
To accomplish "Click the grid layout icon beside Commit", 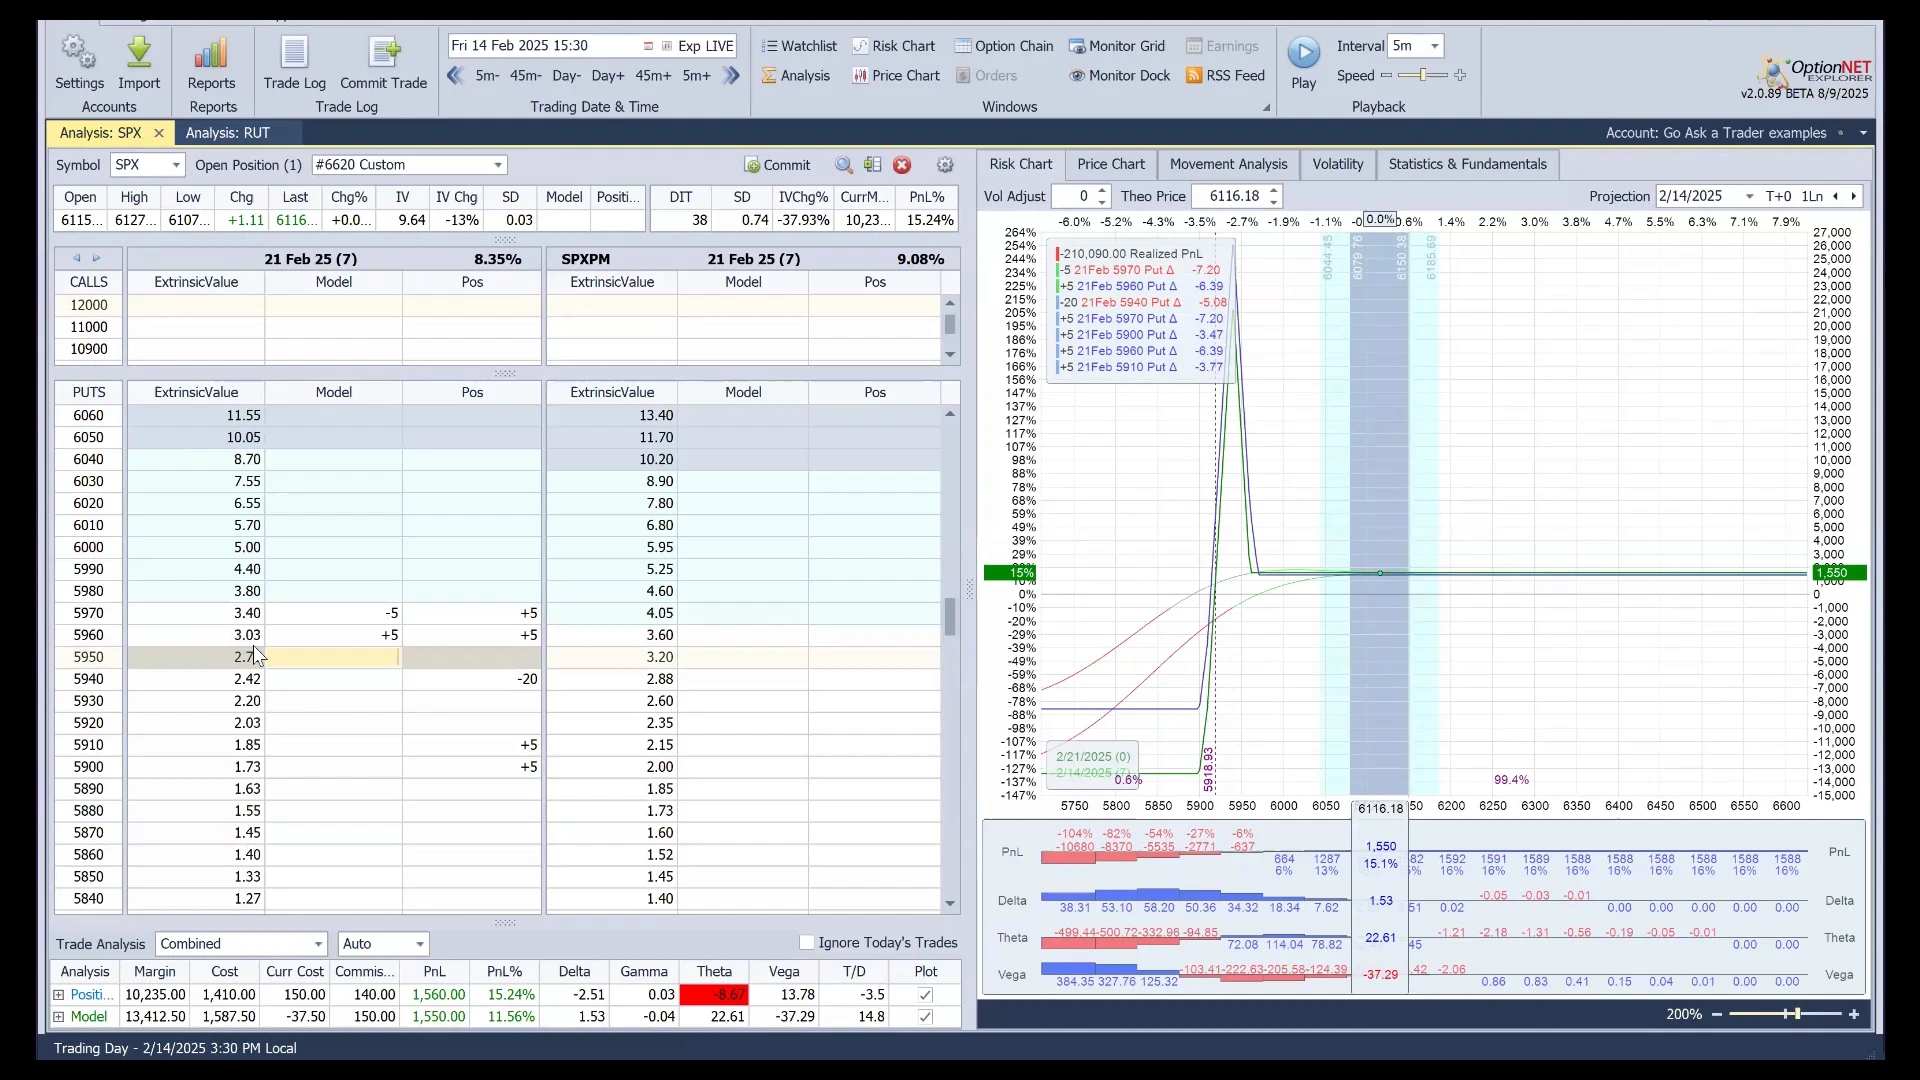I will click(x=873, y=165).
